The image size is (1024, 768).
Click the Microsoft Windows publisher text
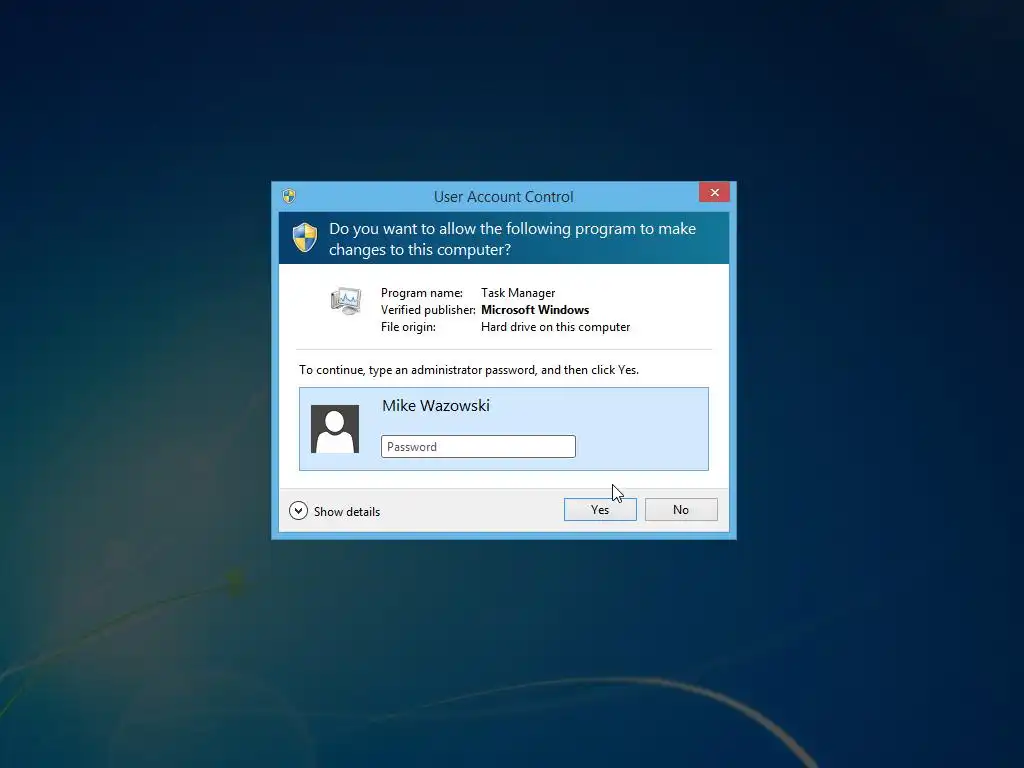[535, 310]
